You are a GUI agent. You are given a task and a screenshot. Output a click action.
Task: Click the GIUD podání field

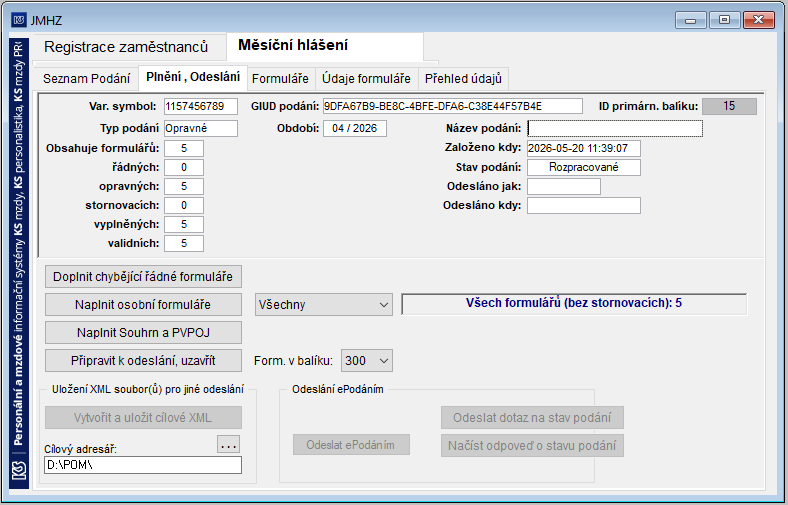pos(453,107)
